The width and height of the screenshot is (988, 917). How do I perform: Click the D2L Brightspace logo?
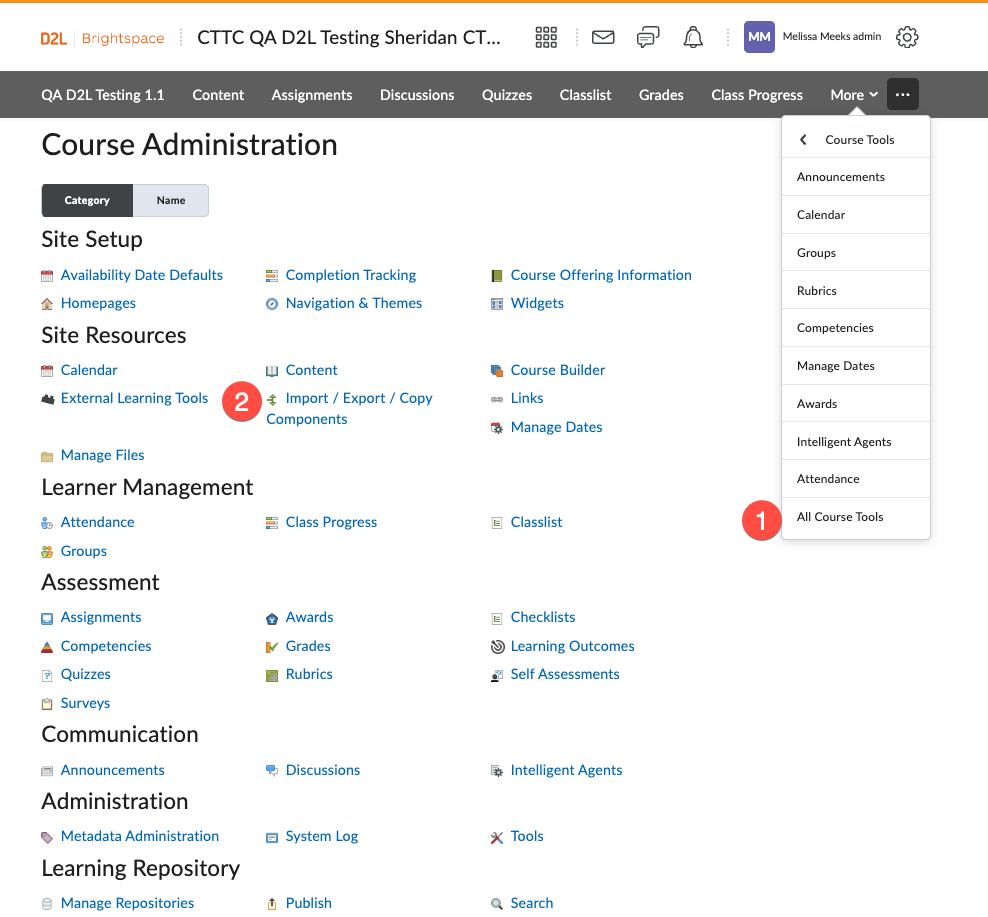point(102,38)
